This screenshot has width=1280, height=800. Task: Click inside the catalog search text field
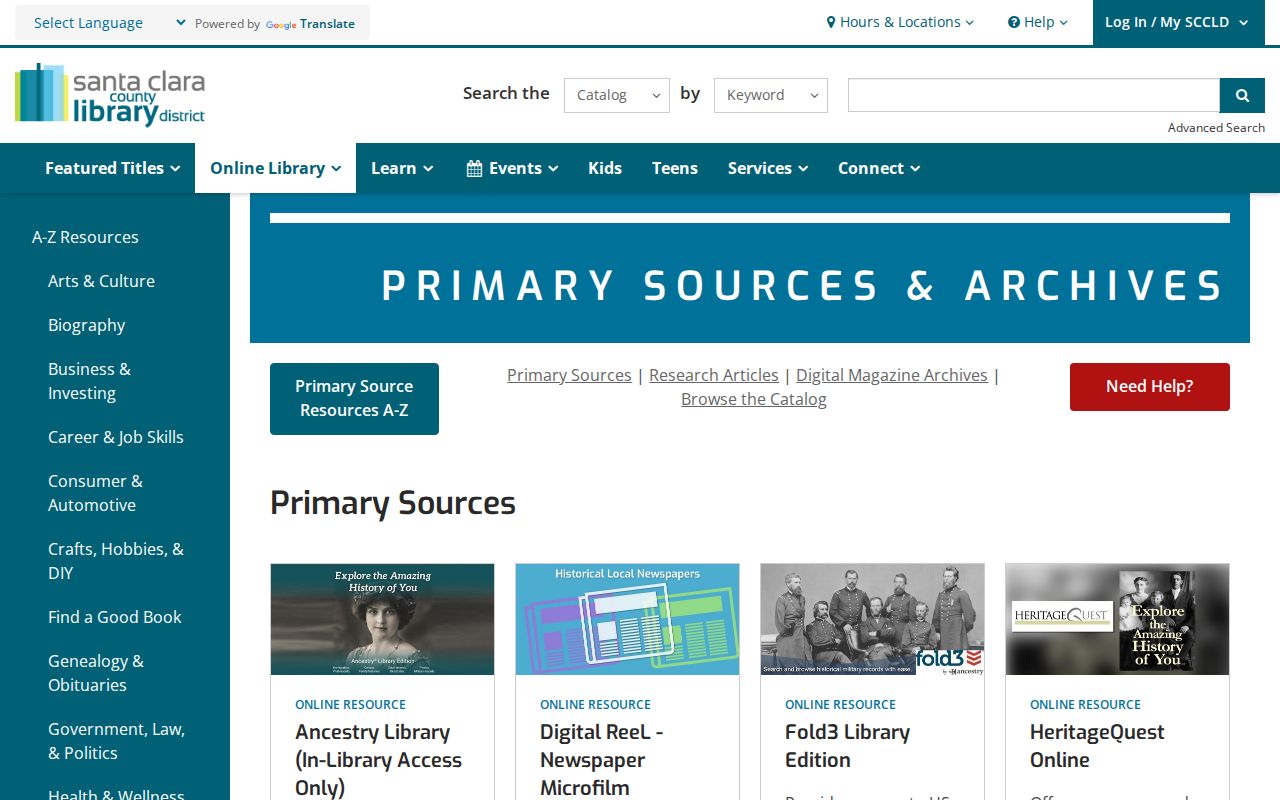[x=1033, y=95]
